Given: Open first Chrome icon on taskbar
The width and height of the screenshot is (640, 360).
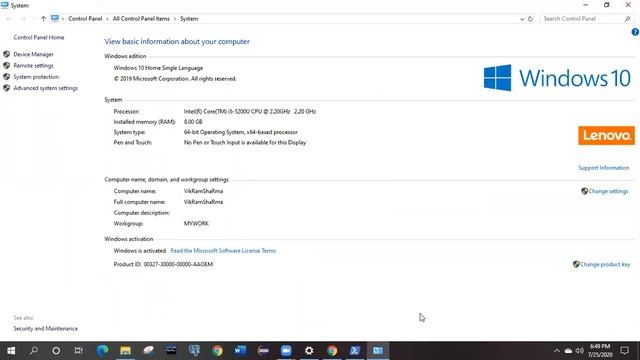Looking at the screenshot, I should (x=217, y=351).
